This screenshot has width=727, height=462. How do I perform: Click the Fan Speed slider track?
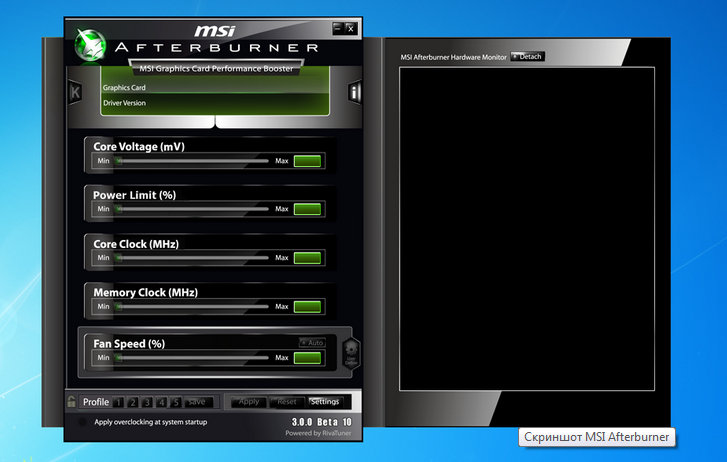click(192, 358)
